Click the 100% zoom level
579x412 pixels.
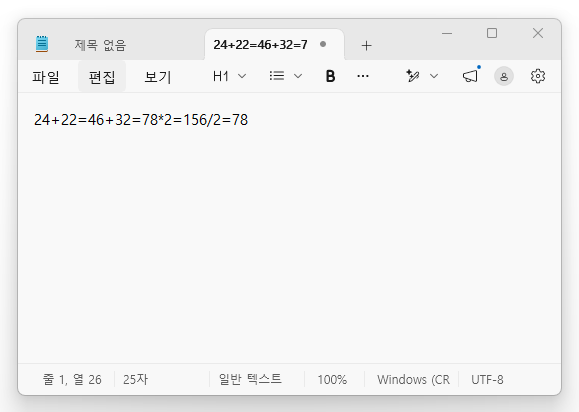[332, 380]
